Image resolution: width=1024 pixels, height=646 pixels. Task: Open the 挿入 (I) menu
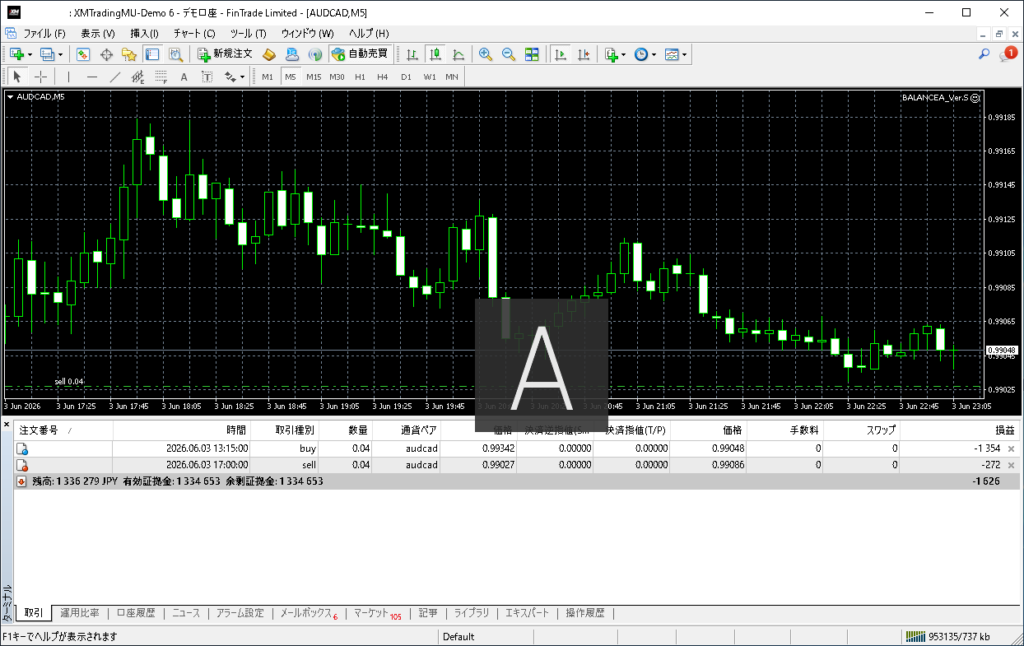(144, 33)
